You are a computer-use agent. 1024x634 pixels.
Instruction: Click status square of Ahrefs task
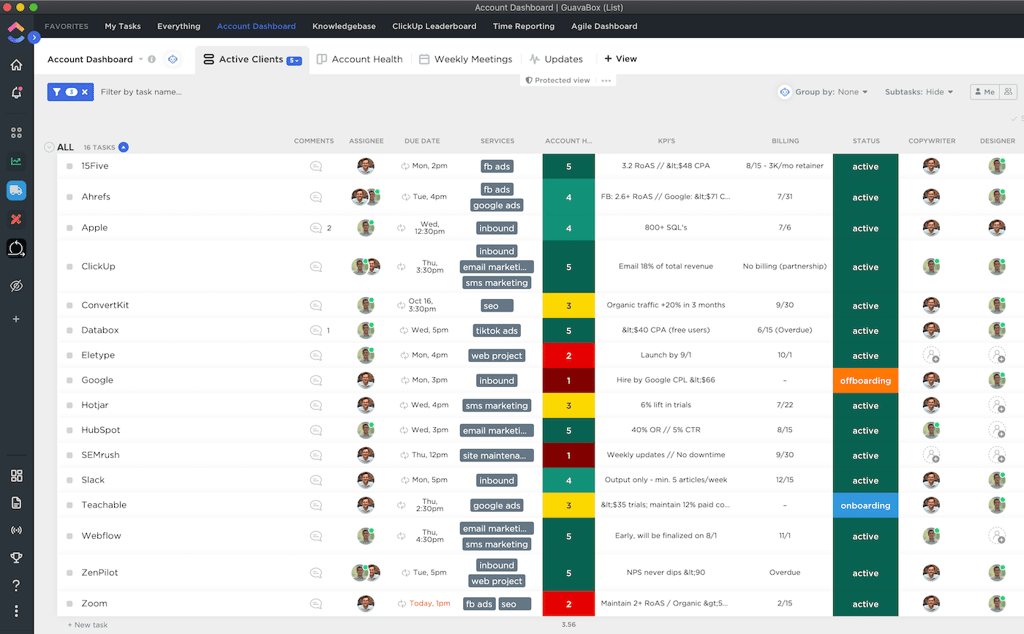69,197
